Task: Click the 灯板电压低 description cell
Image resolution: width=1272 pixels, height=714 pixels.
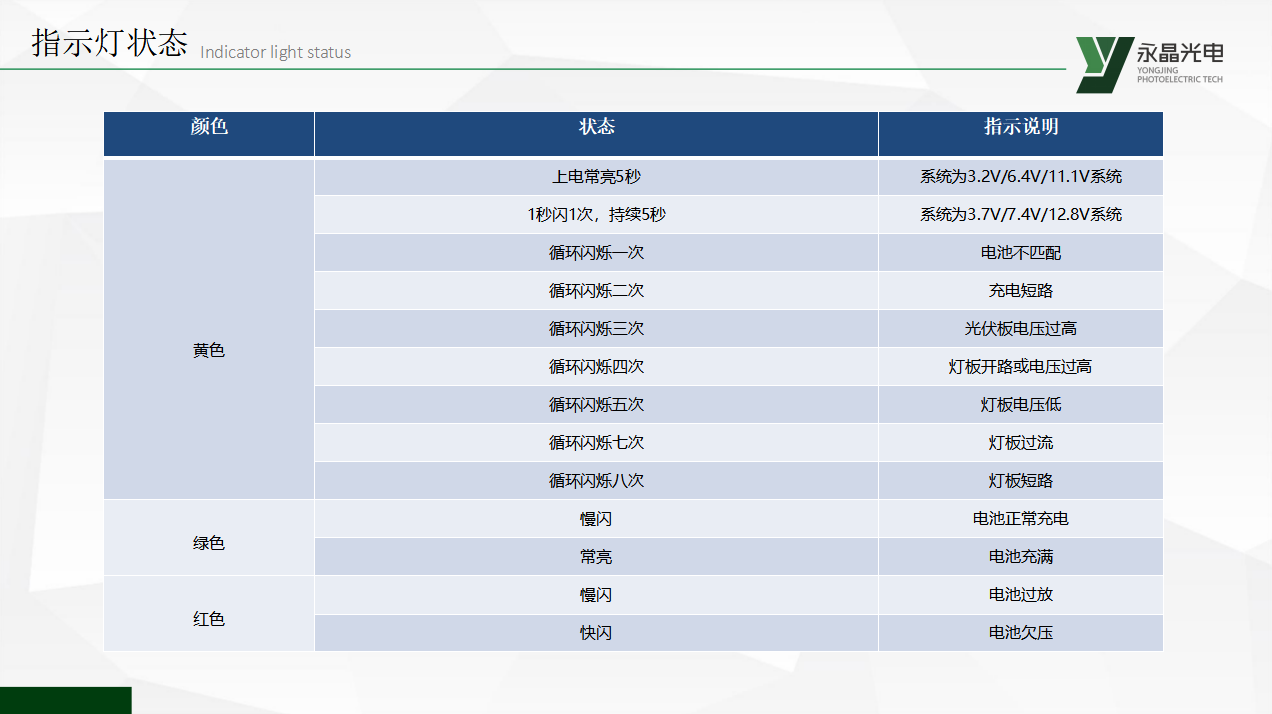Action: pyautogui.click(x=1021, y=405)
